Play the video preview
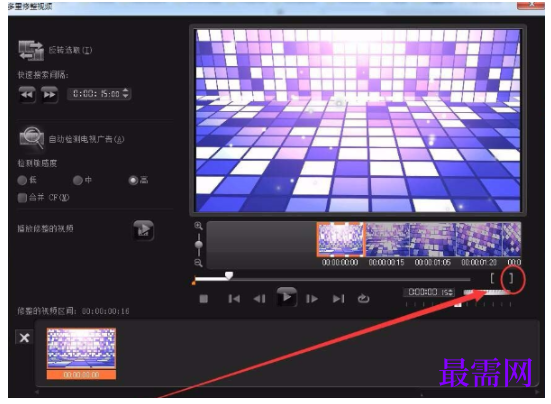 pyautogui.click(x=286, y=298)
